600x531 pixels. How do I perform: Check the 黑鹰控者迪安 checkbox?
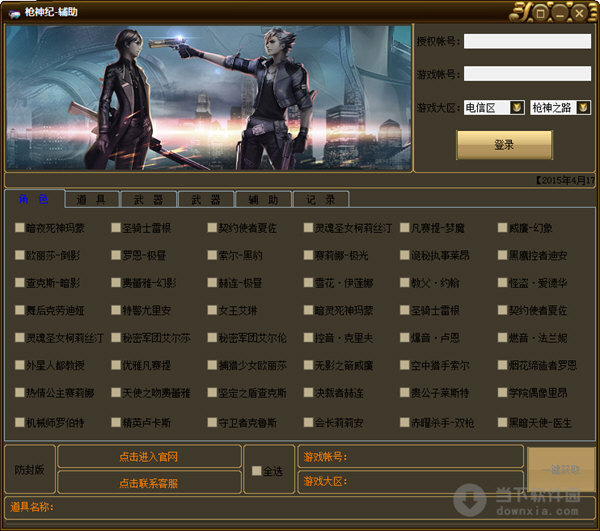502,255
